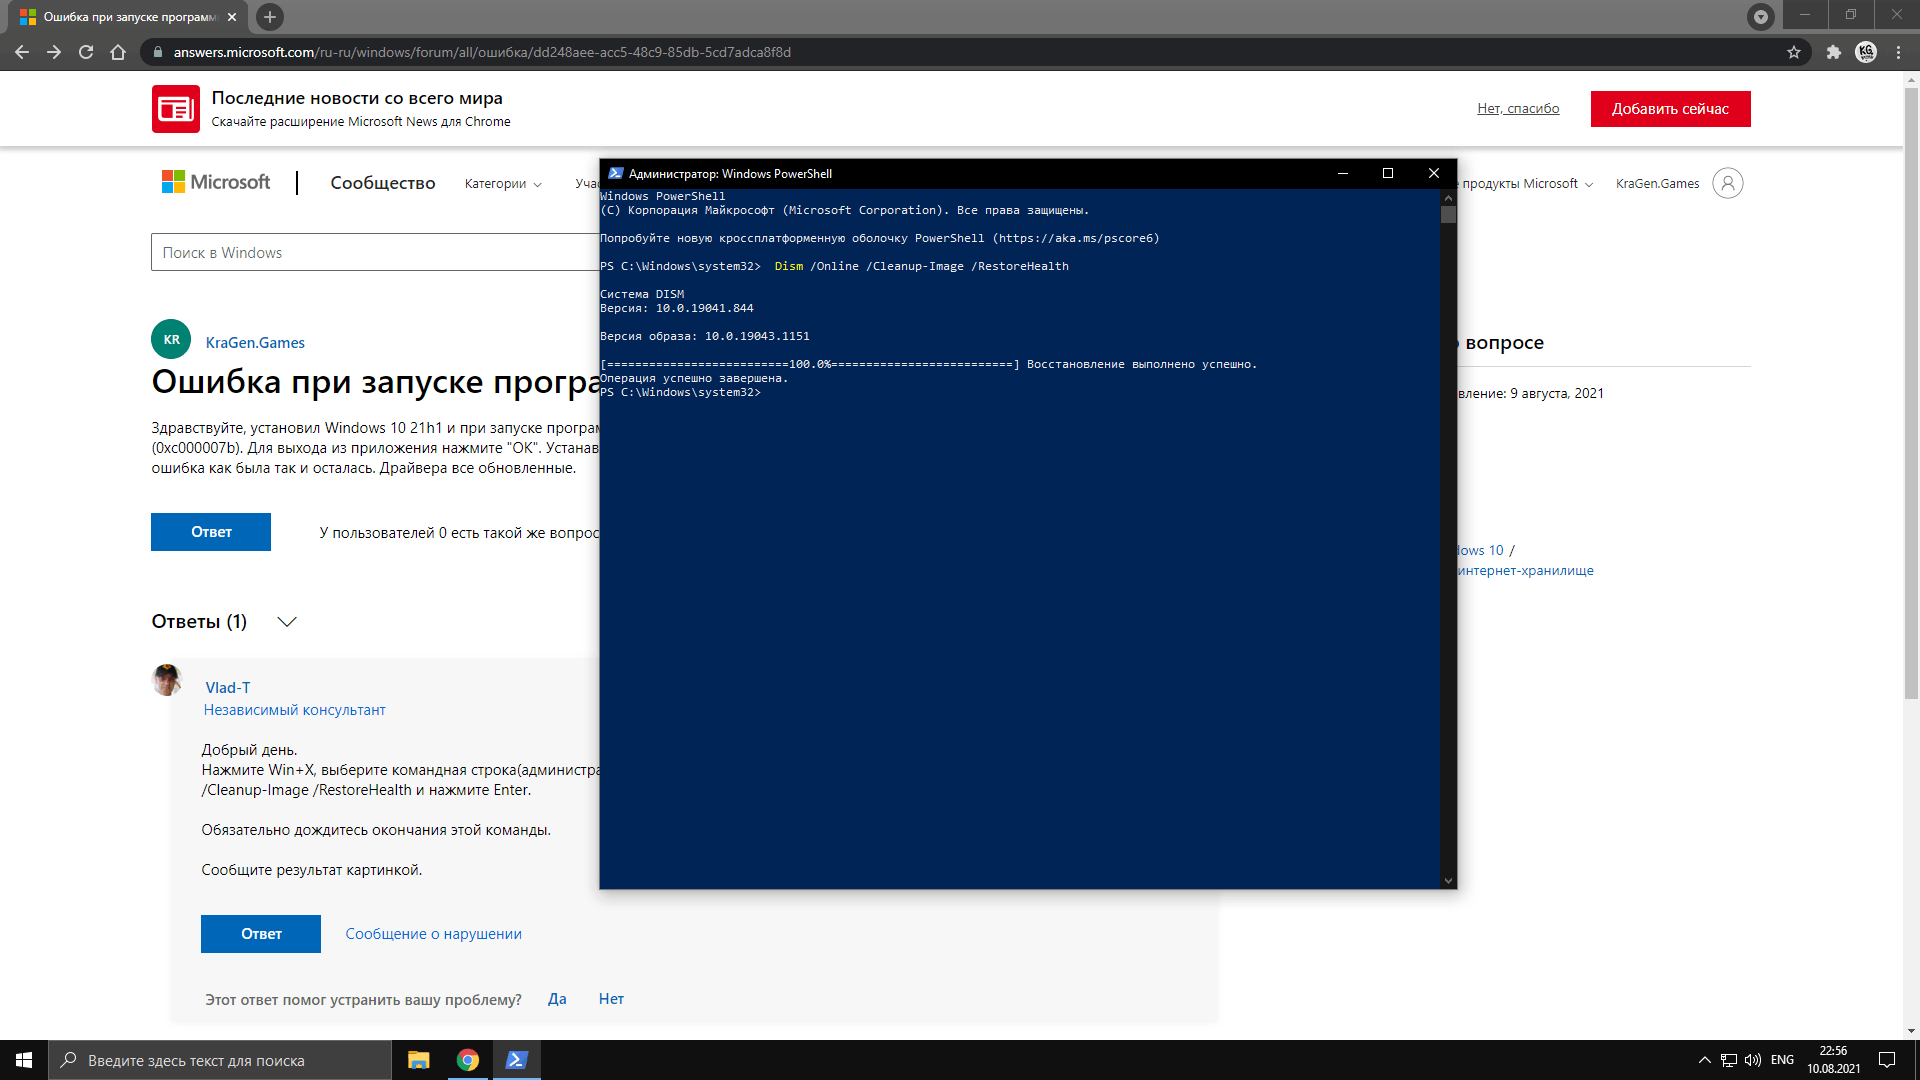
Task: Click the KR author avatar badge
Action: [x=171, y=339]
